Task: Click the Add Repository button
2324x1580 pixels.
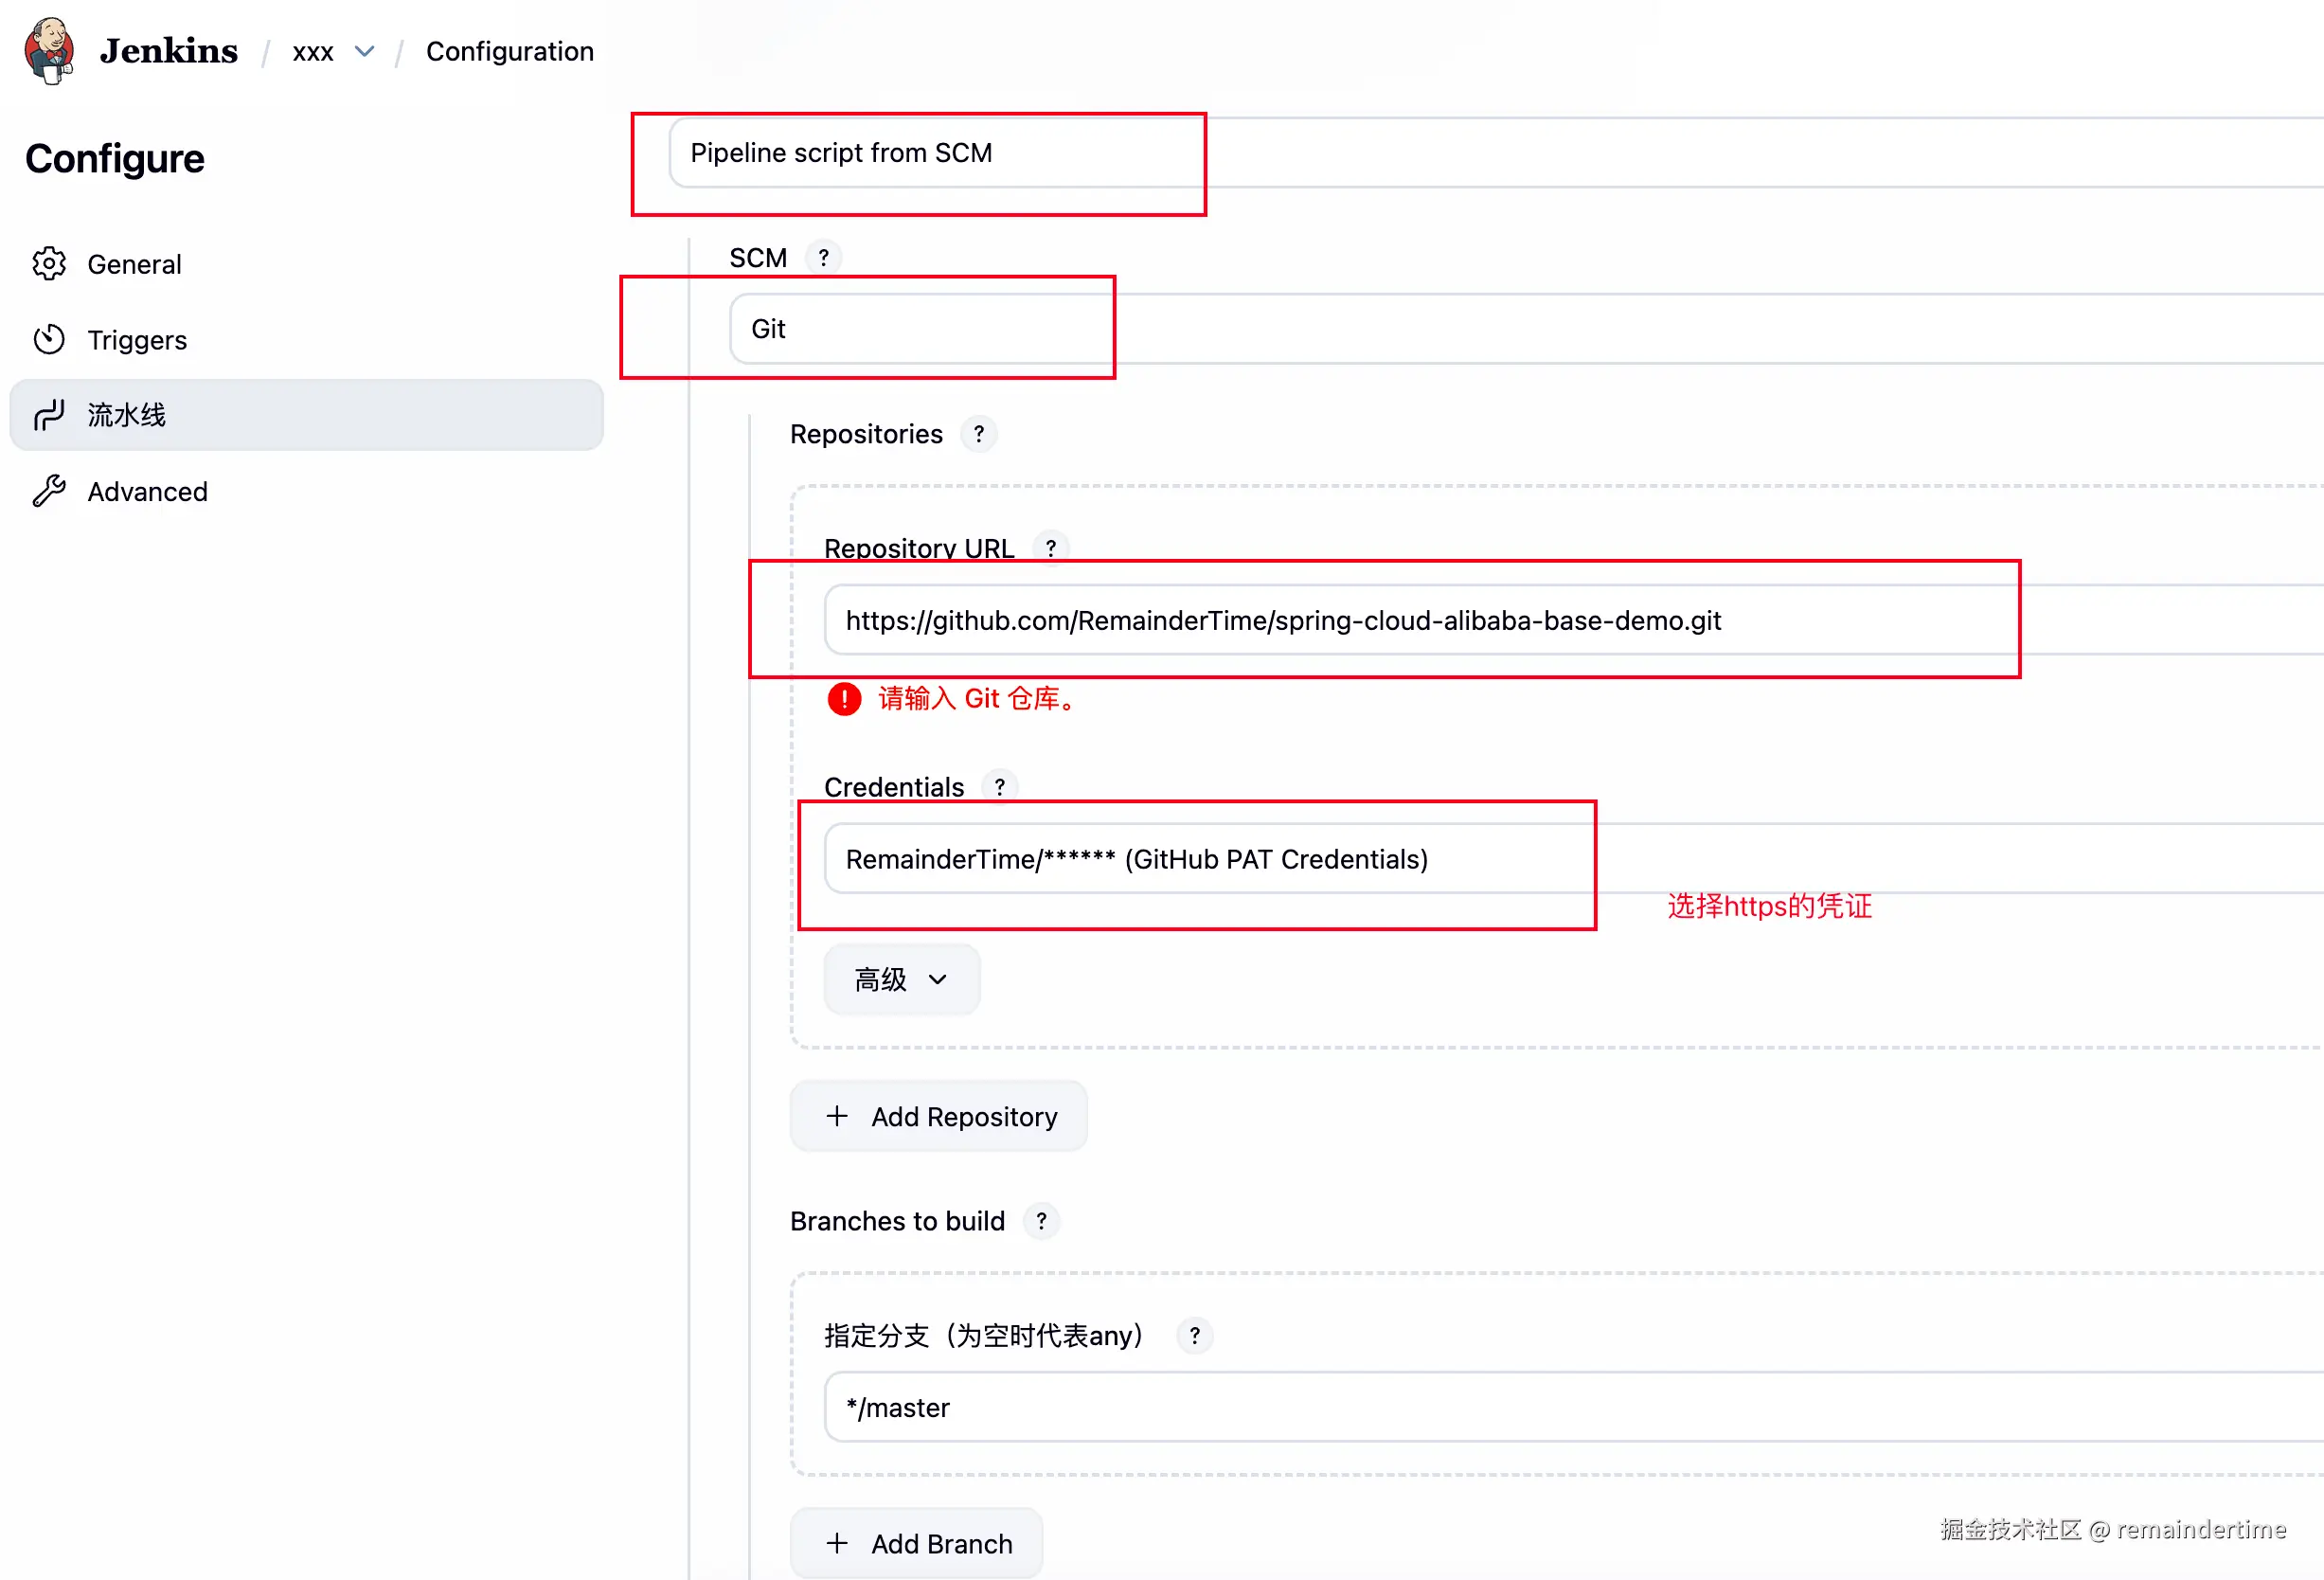Action: coord(939,1116)
